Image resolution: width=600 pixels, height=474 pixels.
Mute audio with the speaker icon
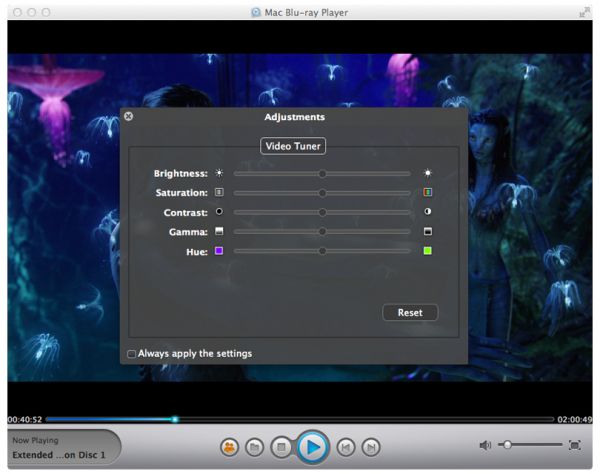(485, 445)
